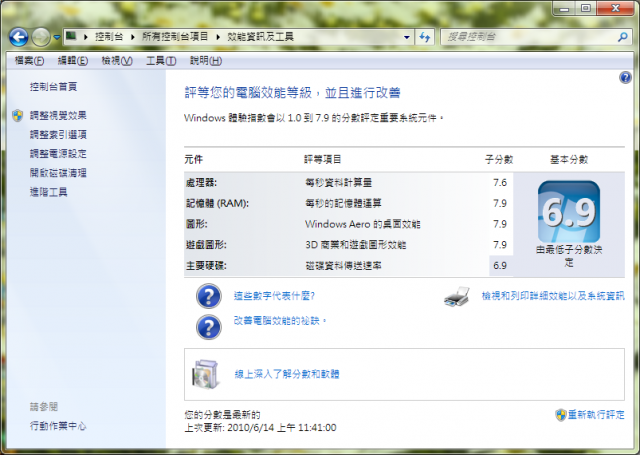Select the 遊戲圖形 row label
The width and height of the screenshot is (640, 455).
[206, 245]
